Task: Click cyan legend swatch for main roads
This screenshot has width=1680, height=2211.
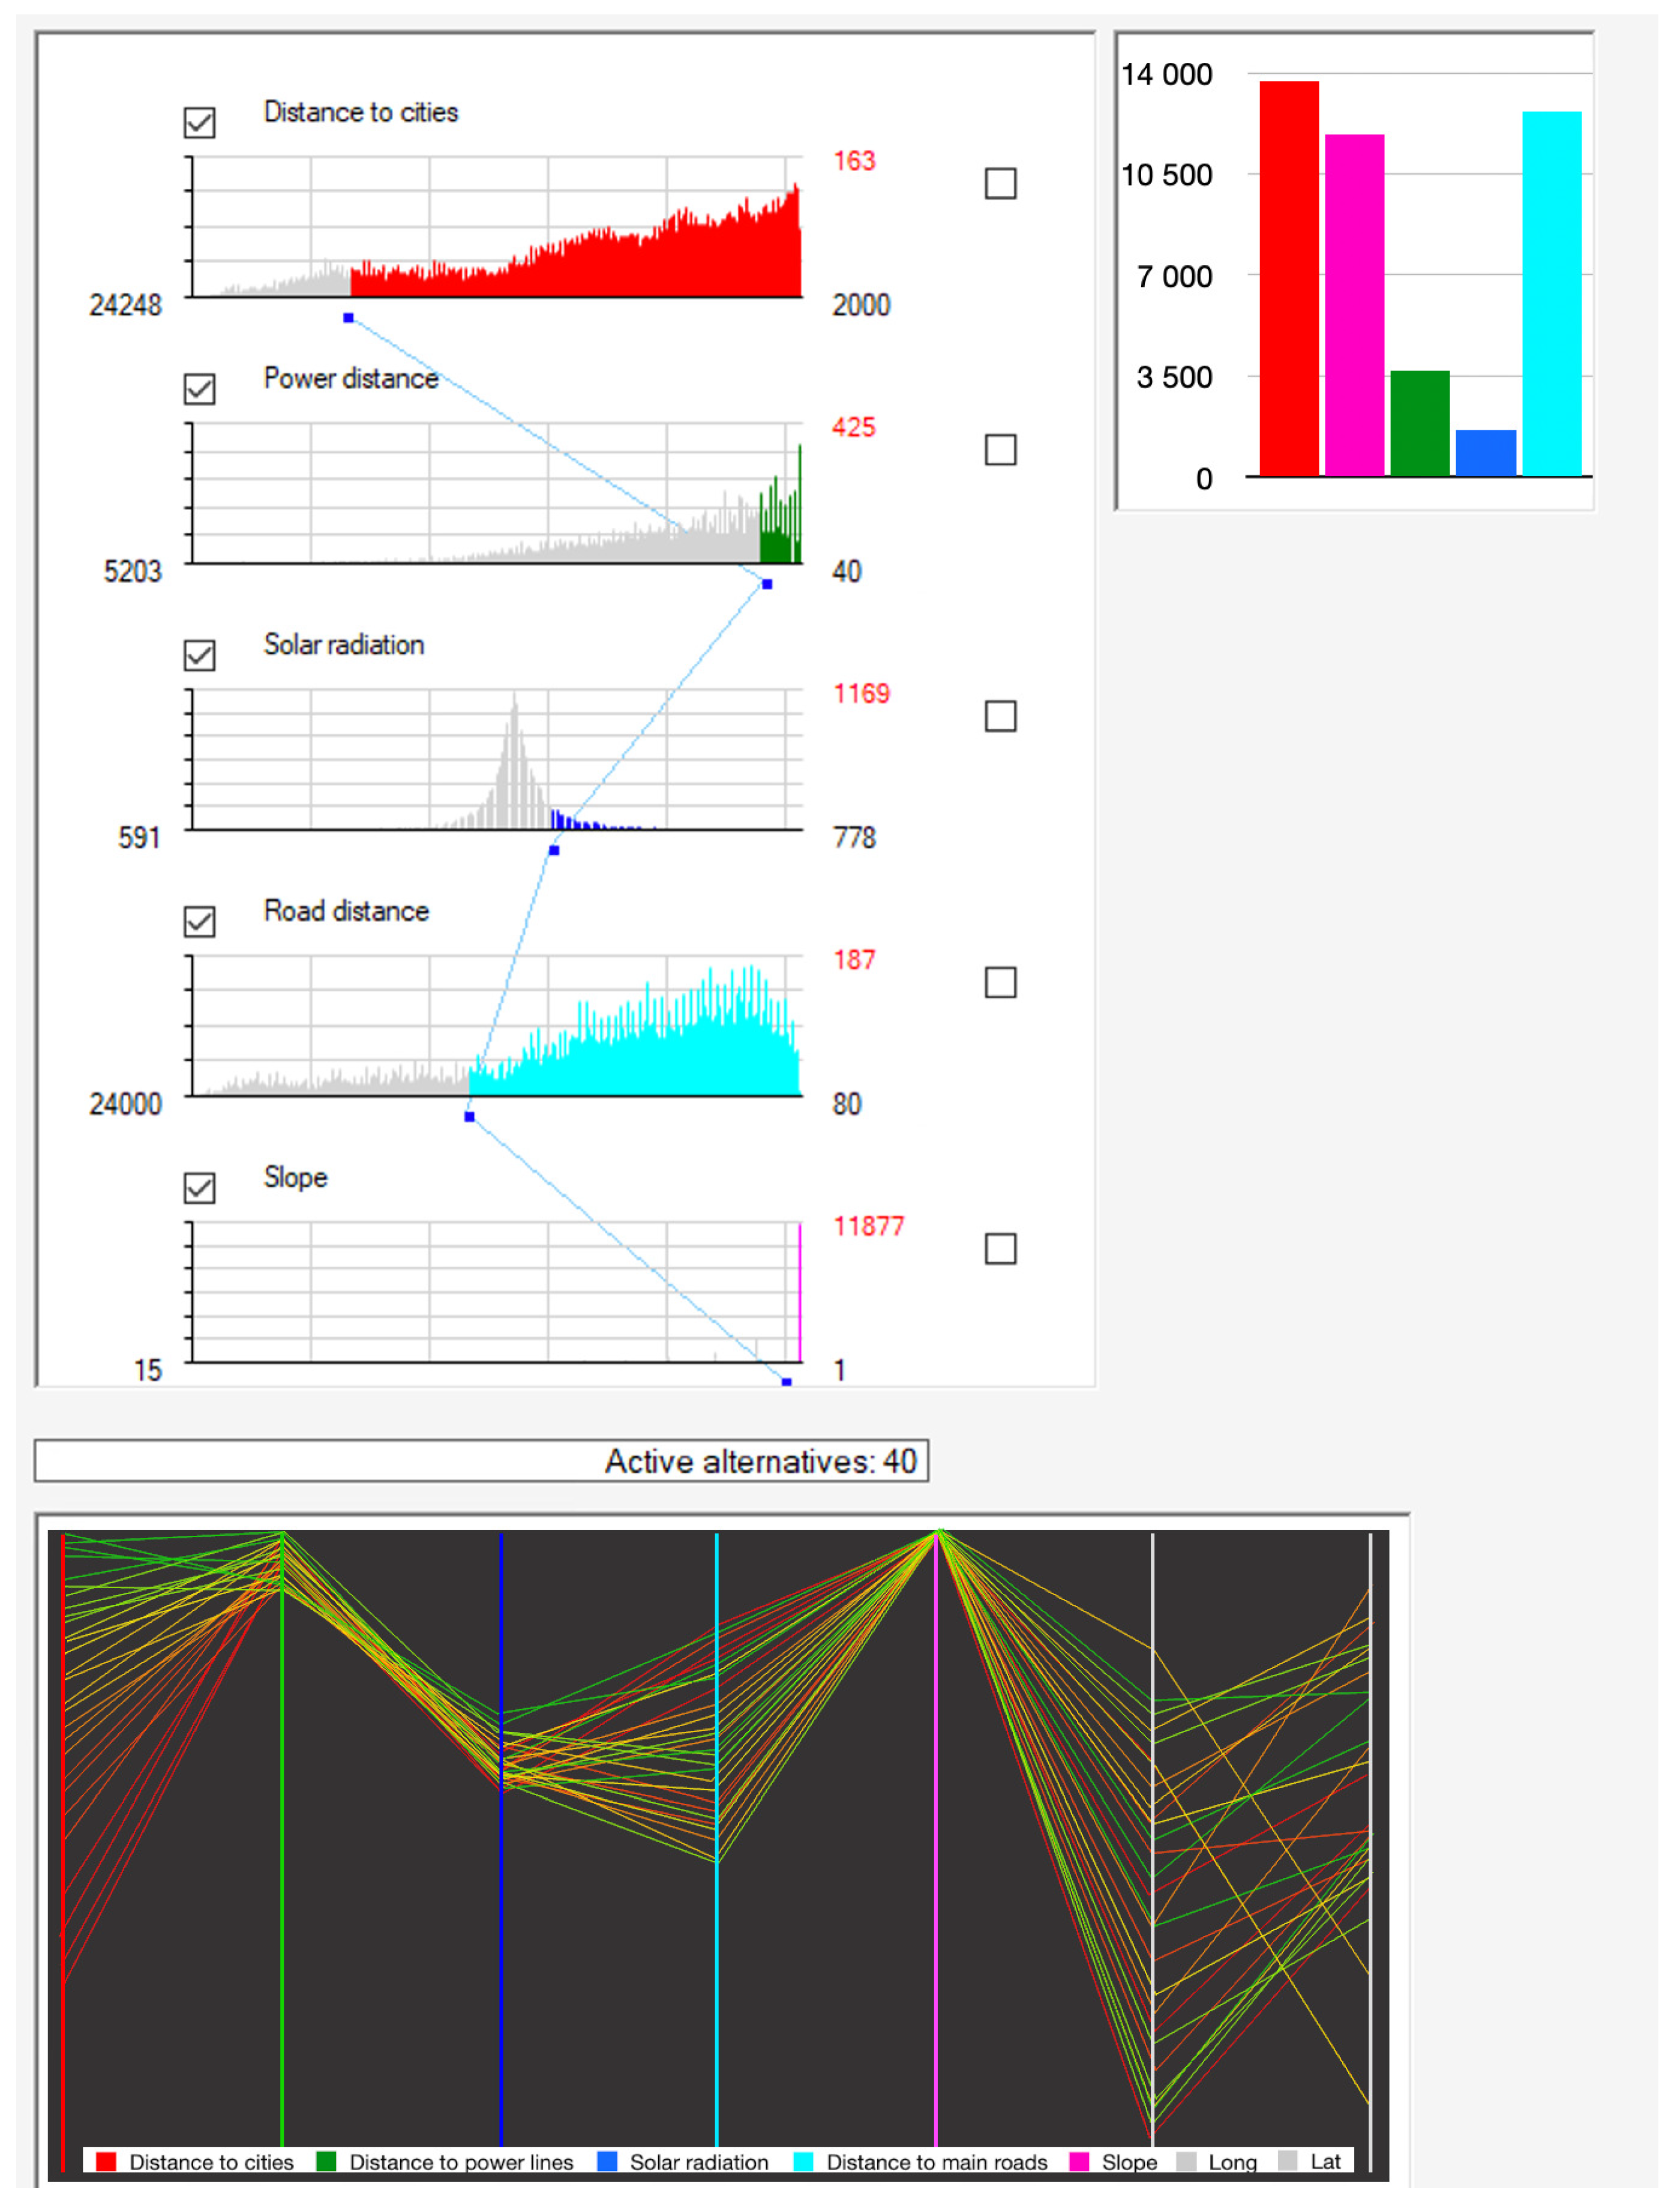Action: [803, 2162]
